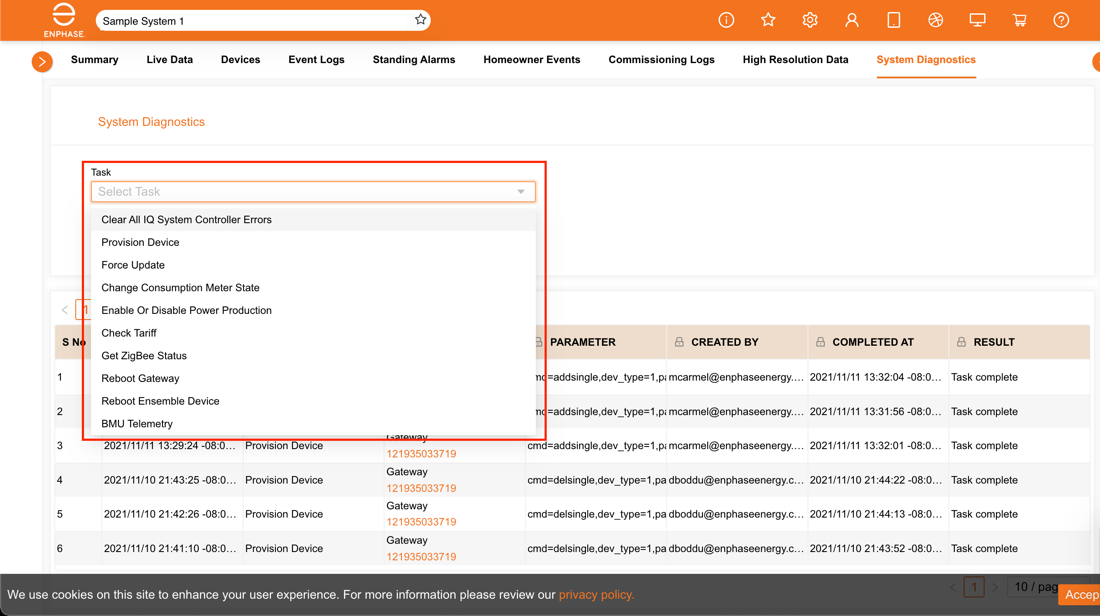
Task: Click the info icon in the top bar
Action: pyautogui.click(x=726, y=19)
